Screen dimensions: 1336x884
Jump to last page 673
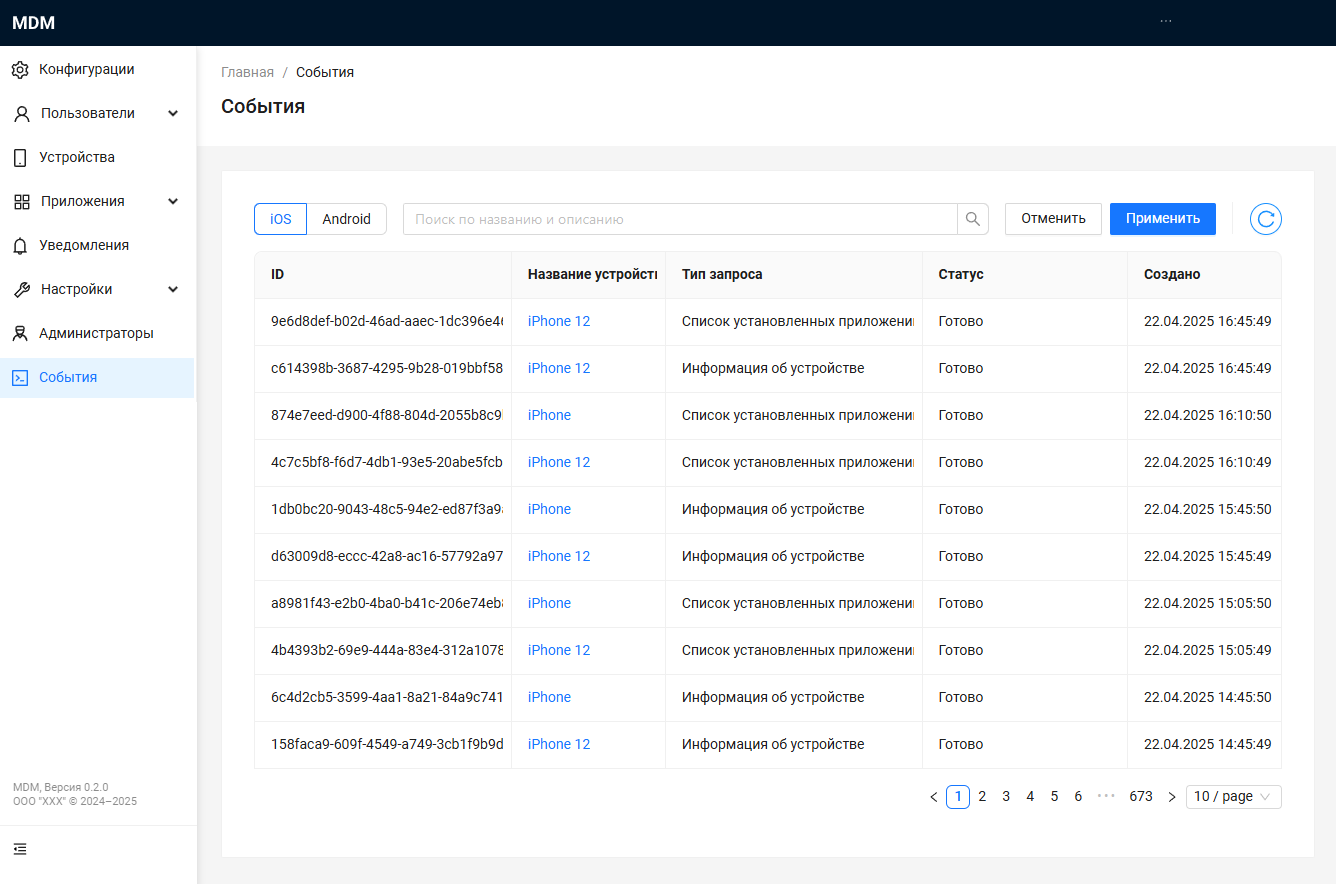tap(1140, 797)
